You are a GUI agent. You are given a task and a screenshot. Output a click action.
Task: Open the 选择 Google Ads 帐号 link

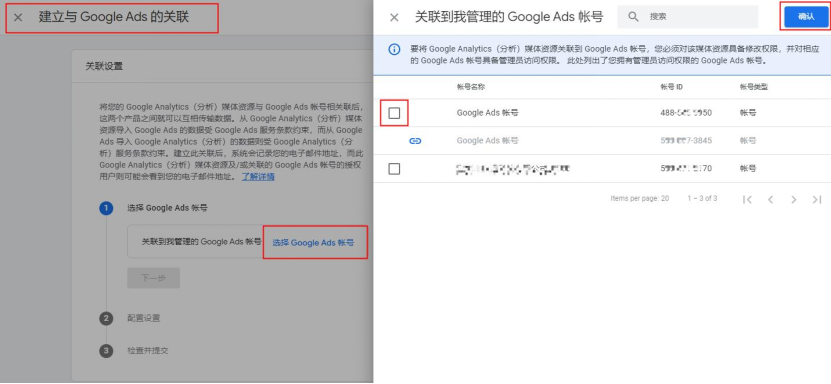point(313,243)
